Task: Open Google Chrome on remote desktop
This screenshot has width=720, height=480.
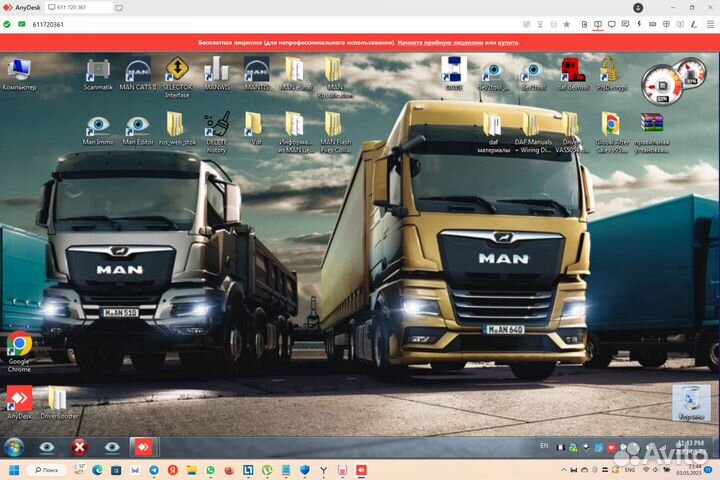Action: coord(18,348)
